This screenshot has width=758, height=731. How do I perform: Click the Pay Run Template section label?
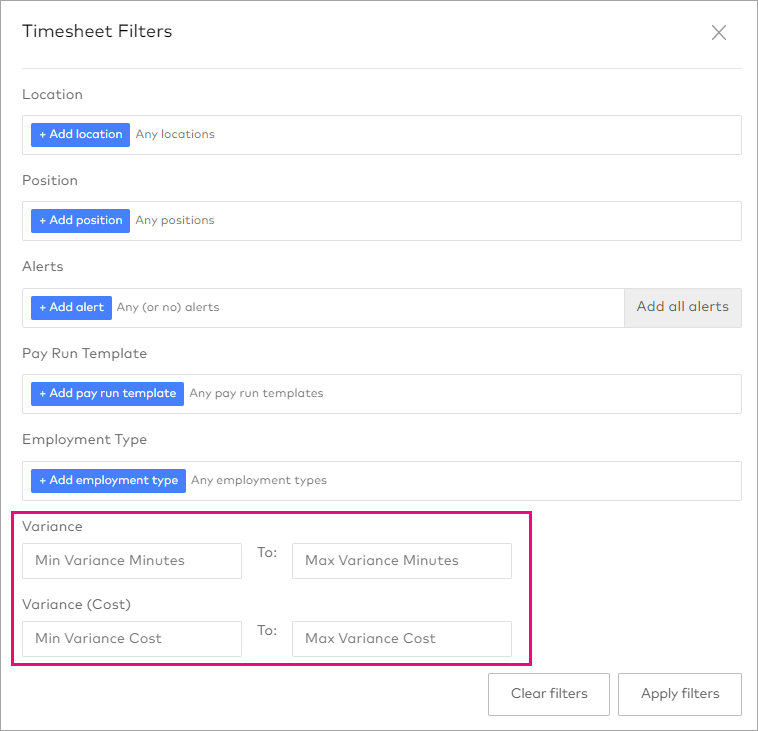click(x=84, y=353)
